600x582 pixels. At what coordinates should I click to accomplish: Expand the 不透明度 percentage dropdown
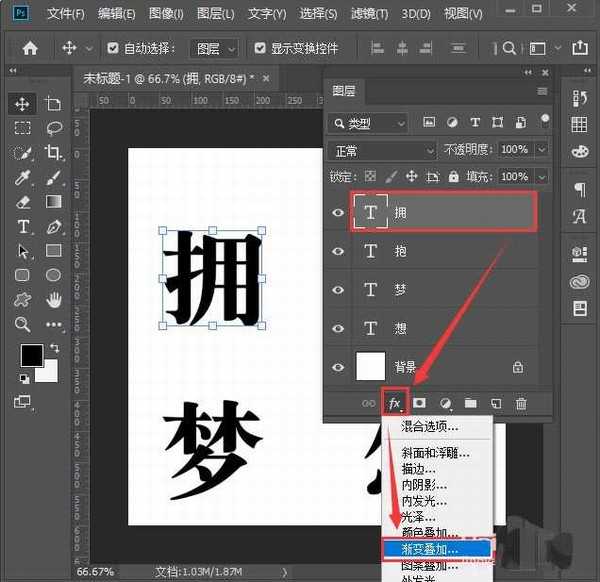coord(541,150)
